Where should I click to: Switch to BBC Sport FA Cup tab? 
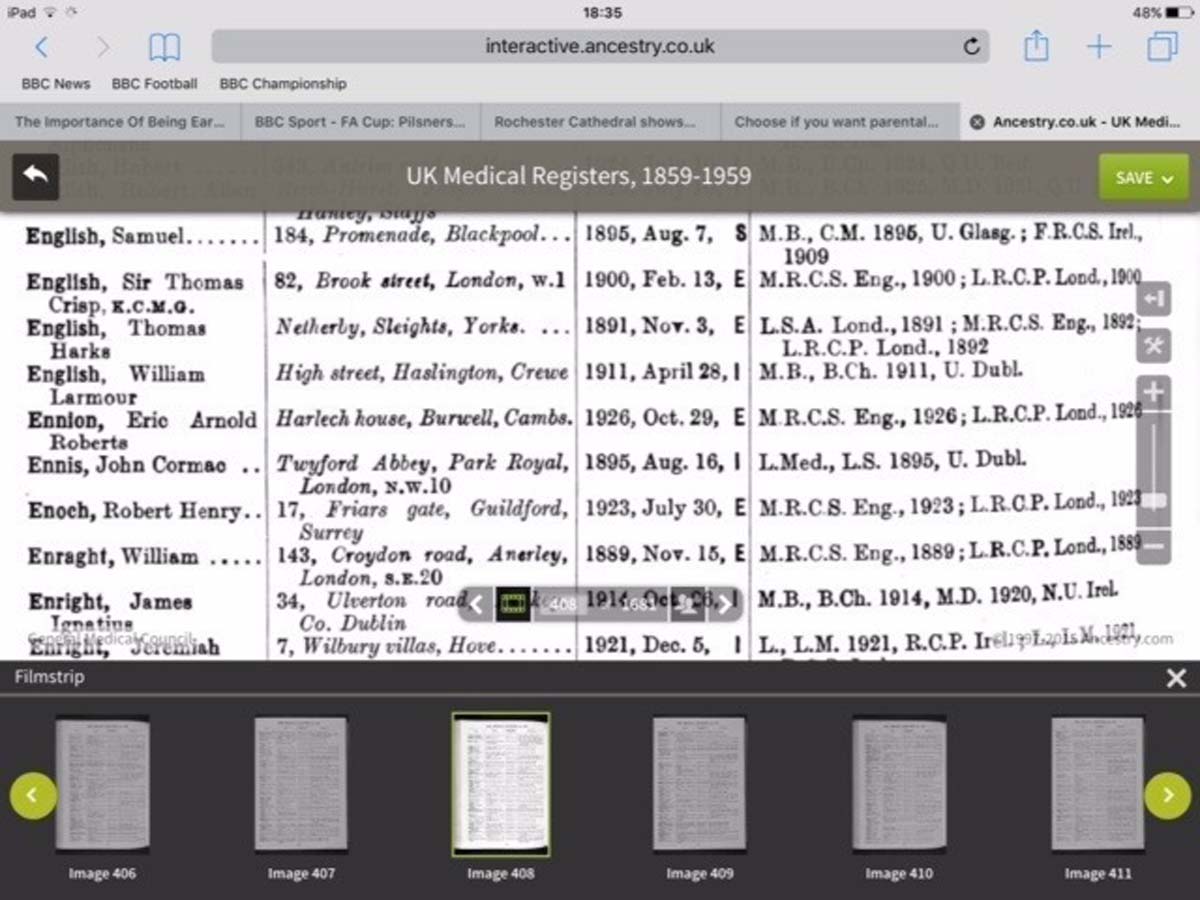(x=360, y=122)
